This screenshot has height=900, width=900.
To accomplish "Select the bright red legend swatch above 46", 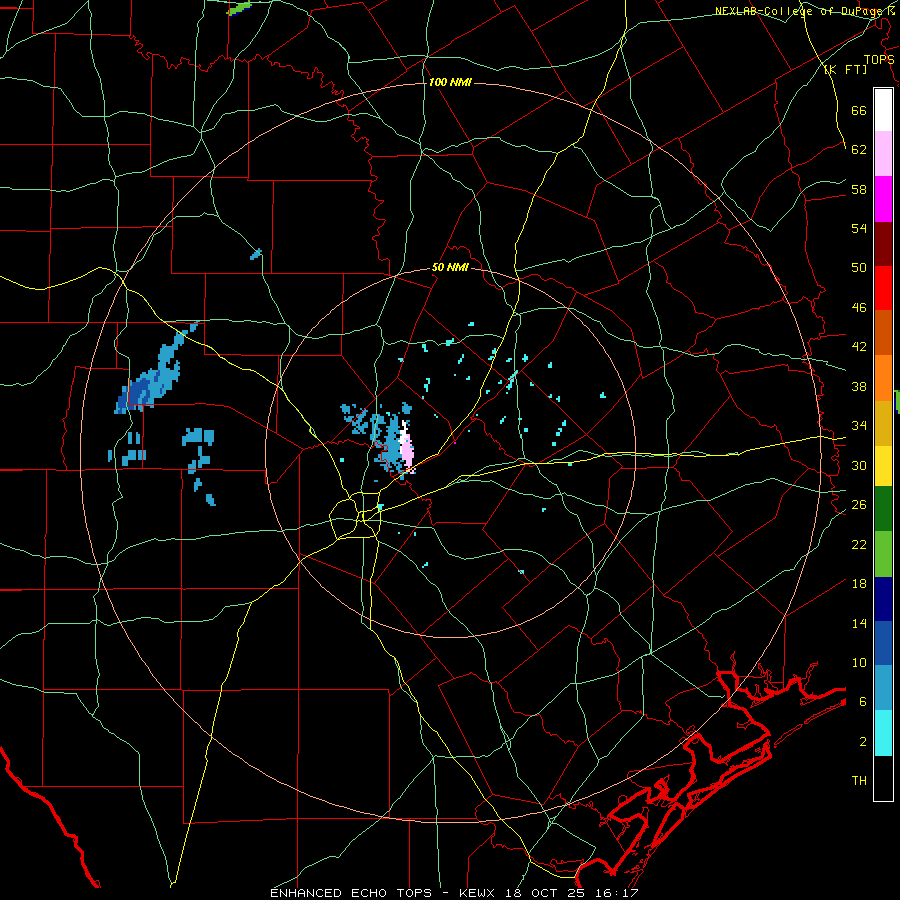I will pyautogui.click(x=883, y=288).
